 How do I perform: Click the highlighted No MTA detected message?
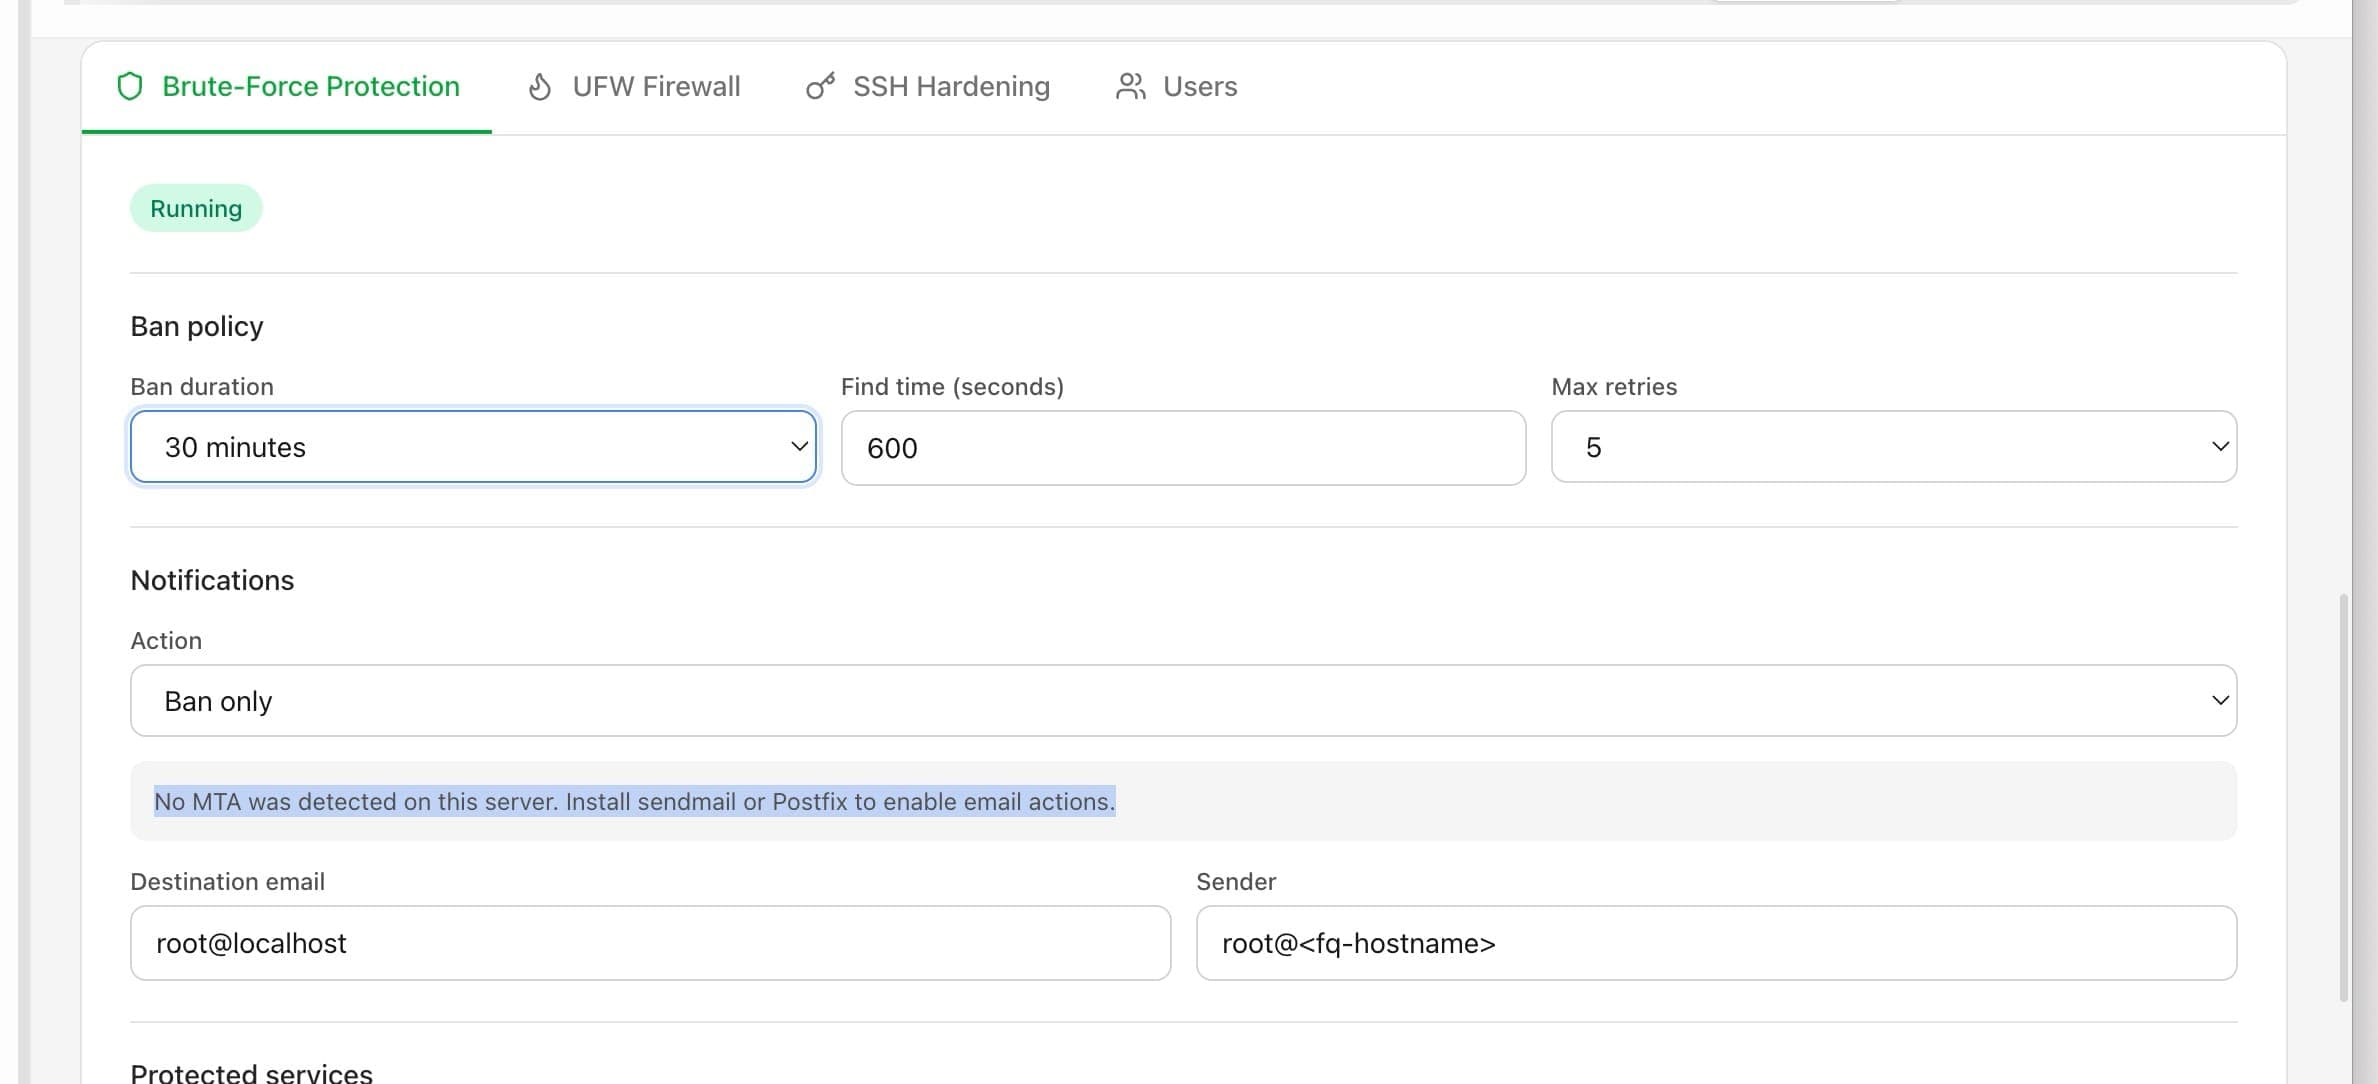[x=634, y=801]
